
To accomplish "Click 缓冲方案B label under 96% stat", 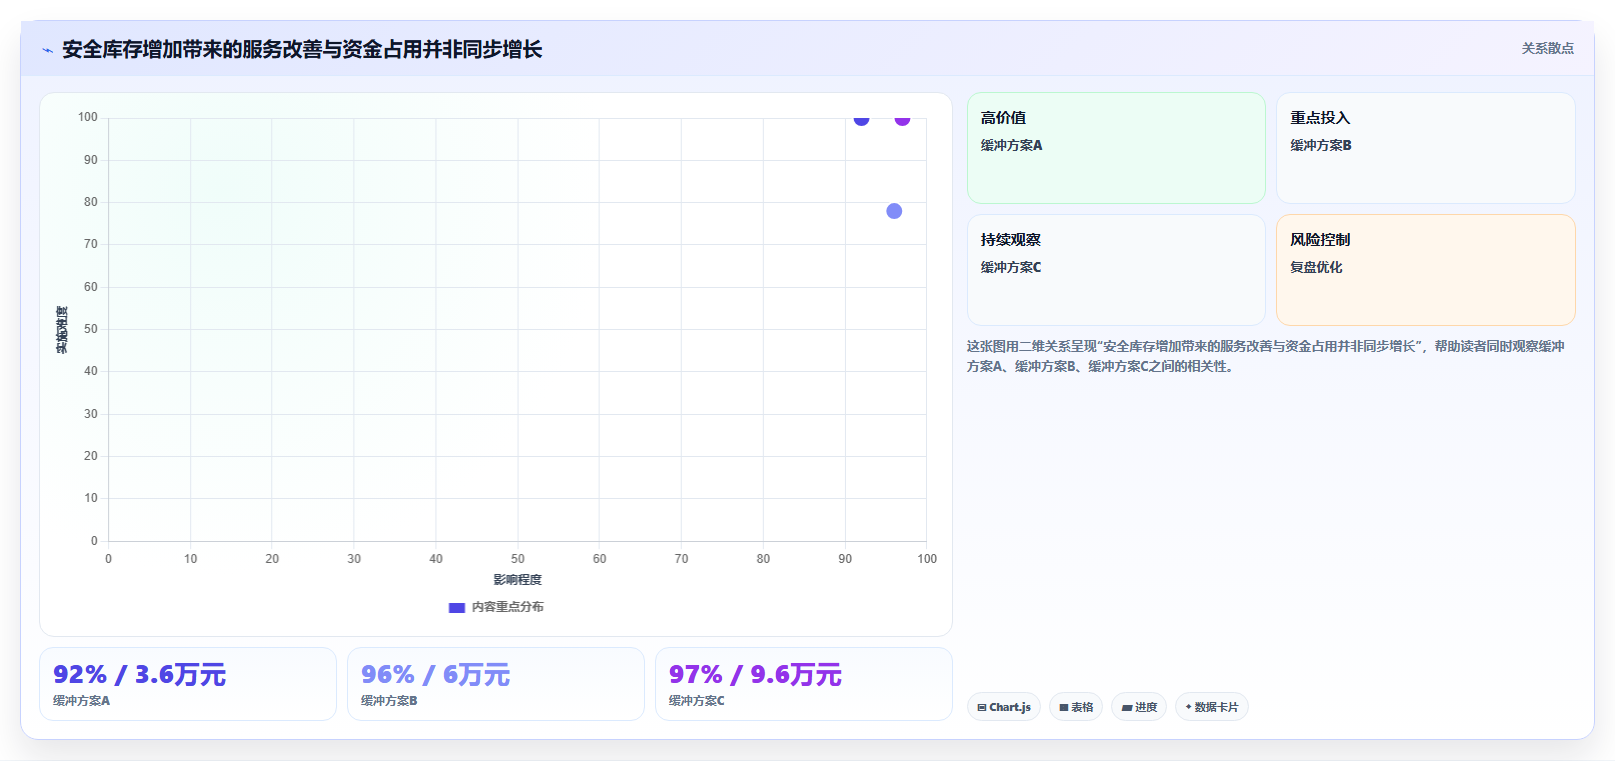I will [x=389, y=701].
